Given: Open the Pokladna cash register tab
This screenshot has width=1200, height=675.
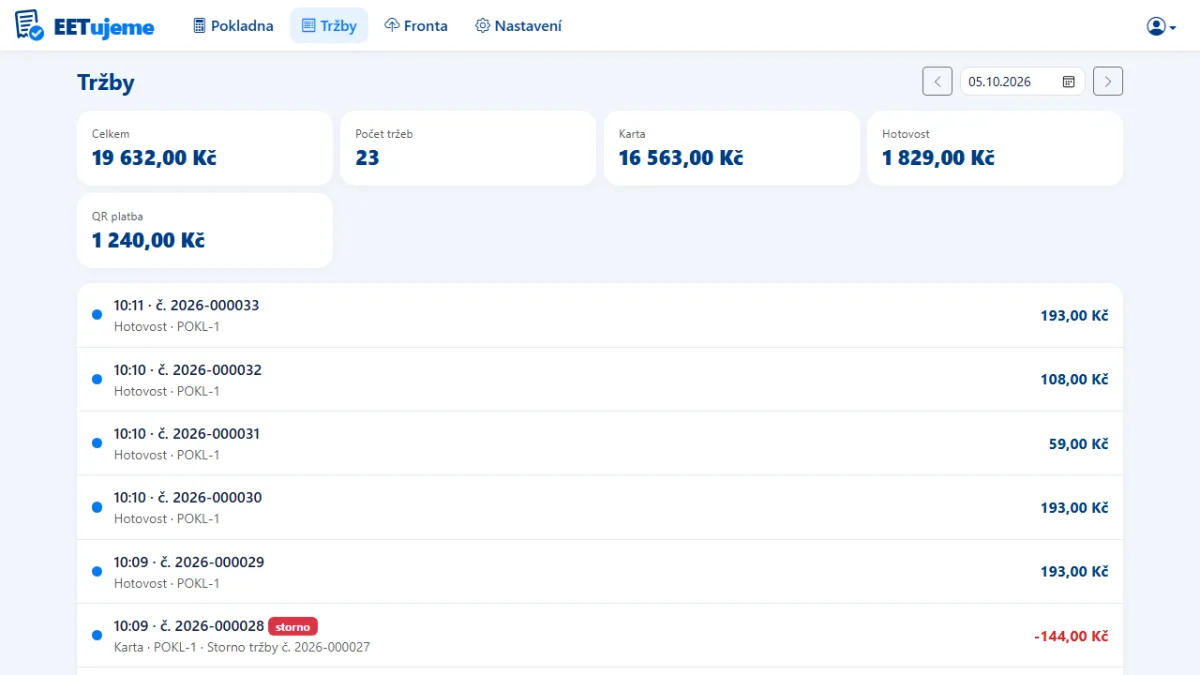Looking at the screenshot, I should (x=233, y=26).
